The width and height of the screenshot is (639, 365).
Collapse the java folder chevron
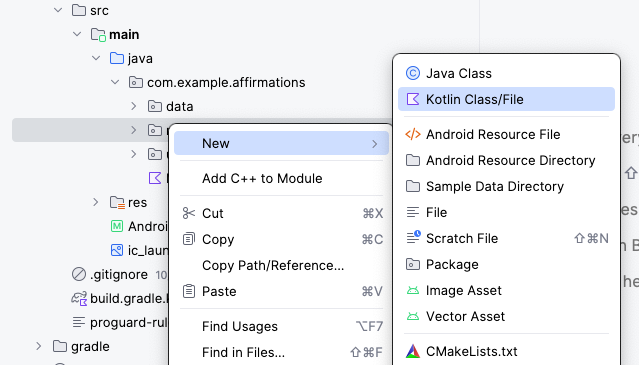point(96,58)
